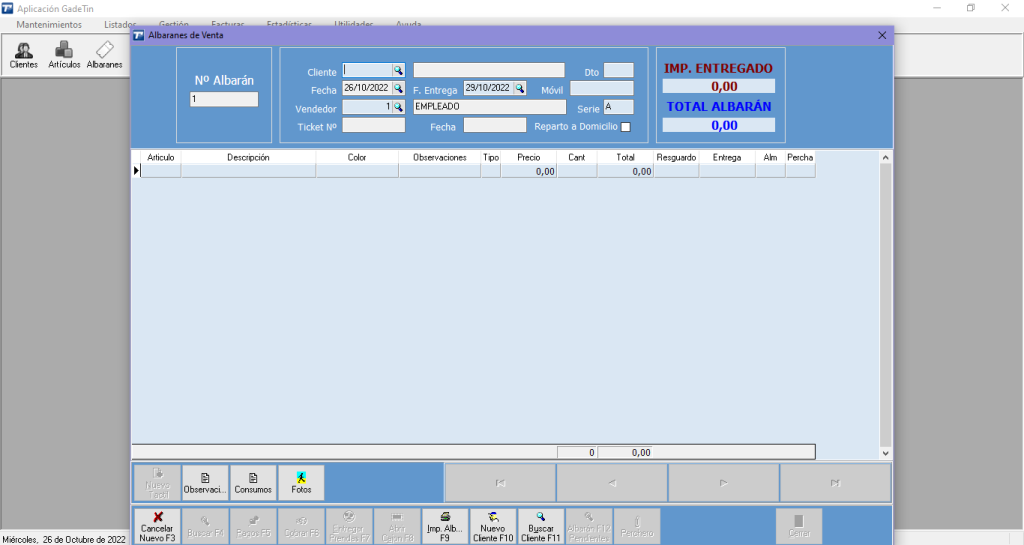The width and height of the screenshot is (1024, 545).
Task: Open the Artículos toolbar icon
Action: pos(64,54)
